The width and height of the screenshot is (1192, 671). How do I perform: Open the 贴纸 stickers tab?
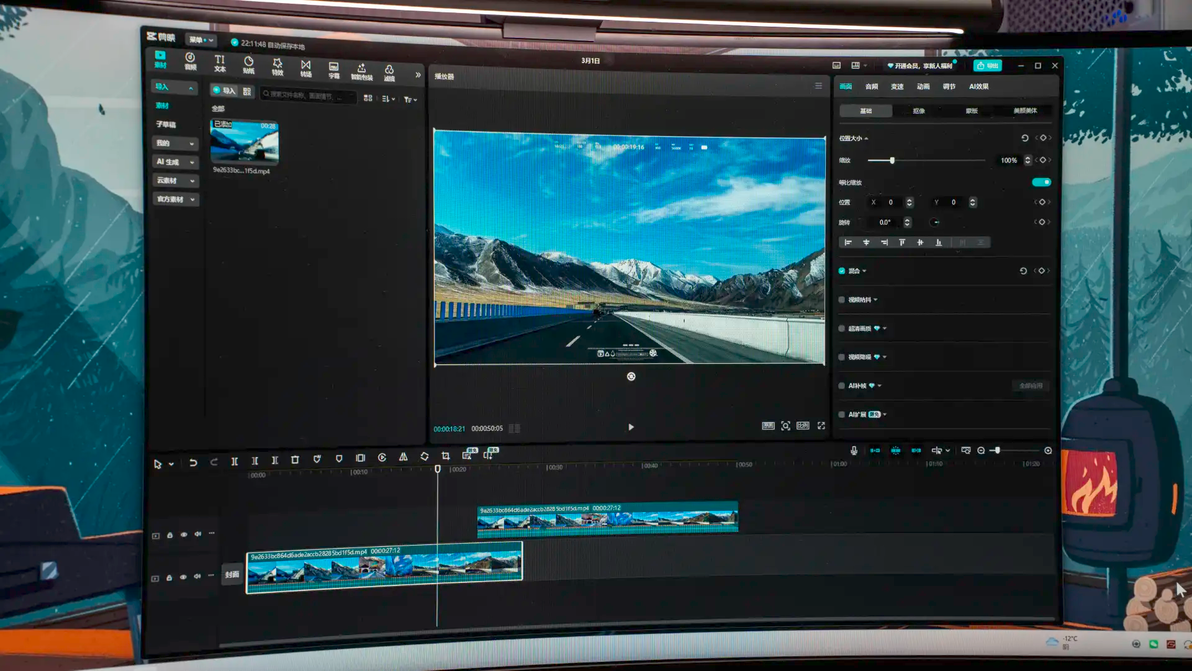(249, 65)
